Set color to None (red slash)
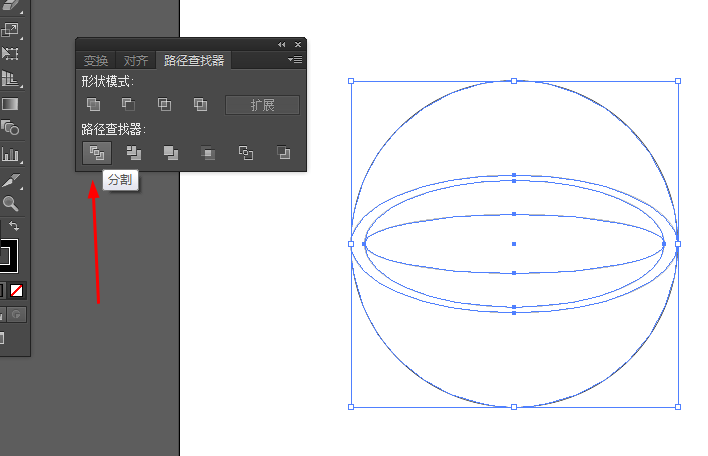The image size is (708, 456). (x=16, y=290)
